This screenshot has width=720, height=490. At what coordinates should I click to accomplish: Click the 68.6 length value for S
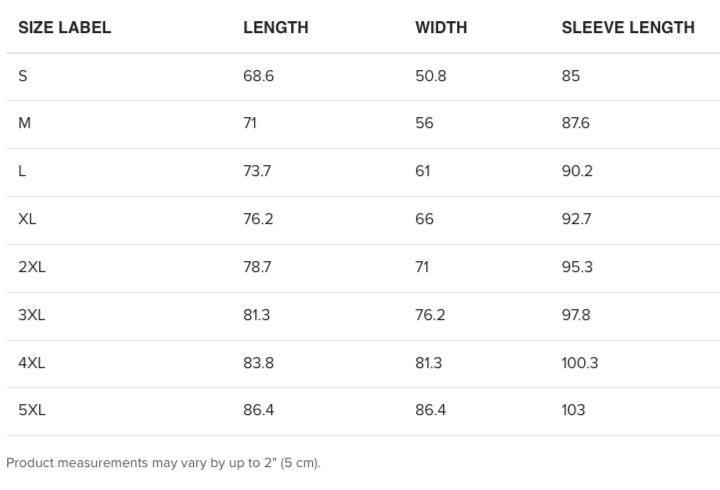pyautogui.click(x=258, y=76)
